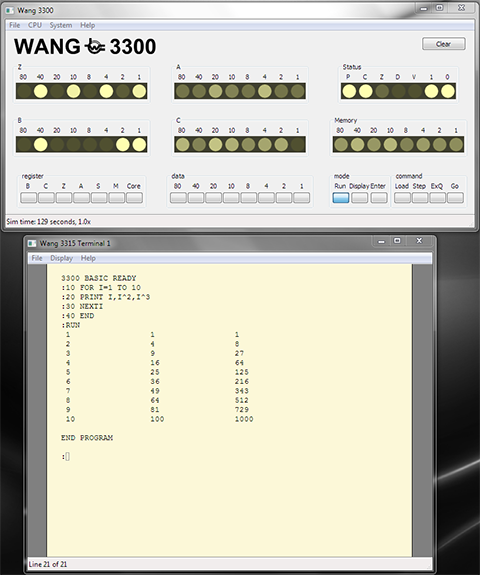Open the System menu
This screenshot has width=480, height=575.
(x=61, y=25)
